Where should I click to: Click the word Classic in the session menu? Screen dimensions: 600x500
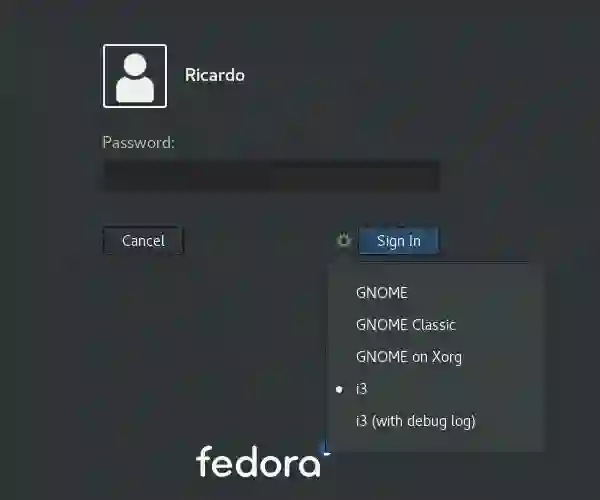(x=434, y=325)
